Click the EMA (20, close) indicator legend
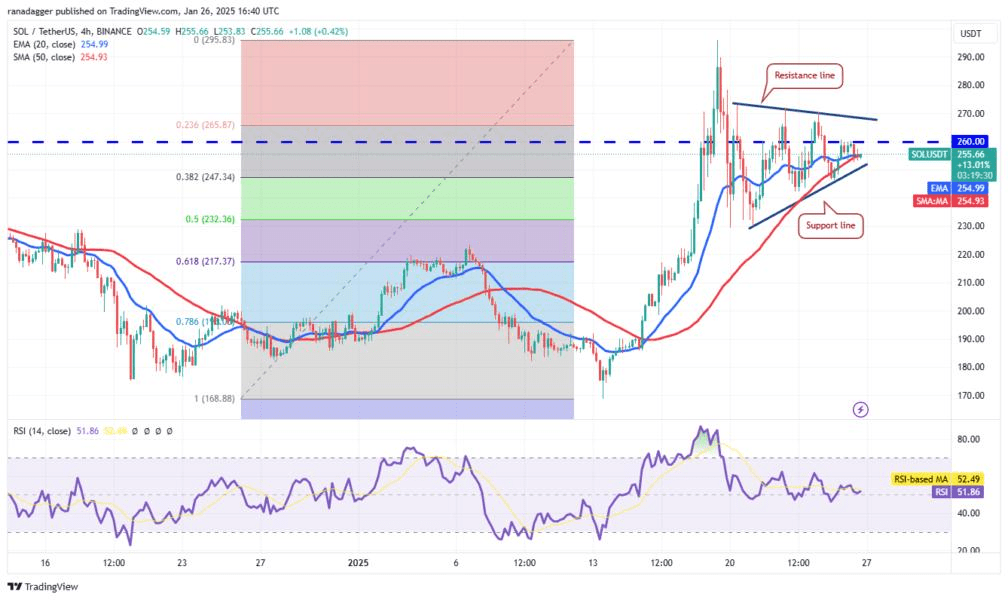This screenshot has width=1008, height=600. [x=44, y=44]
